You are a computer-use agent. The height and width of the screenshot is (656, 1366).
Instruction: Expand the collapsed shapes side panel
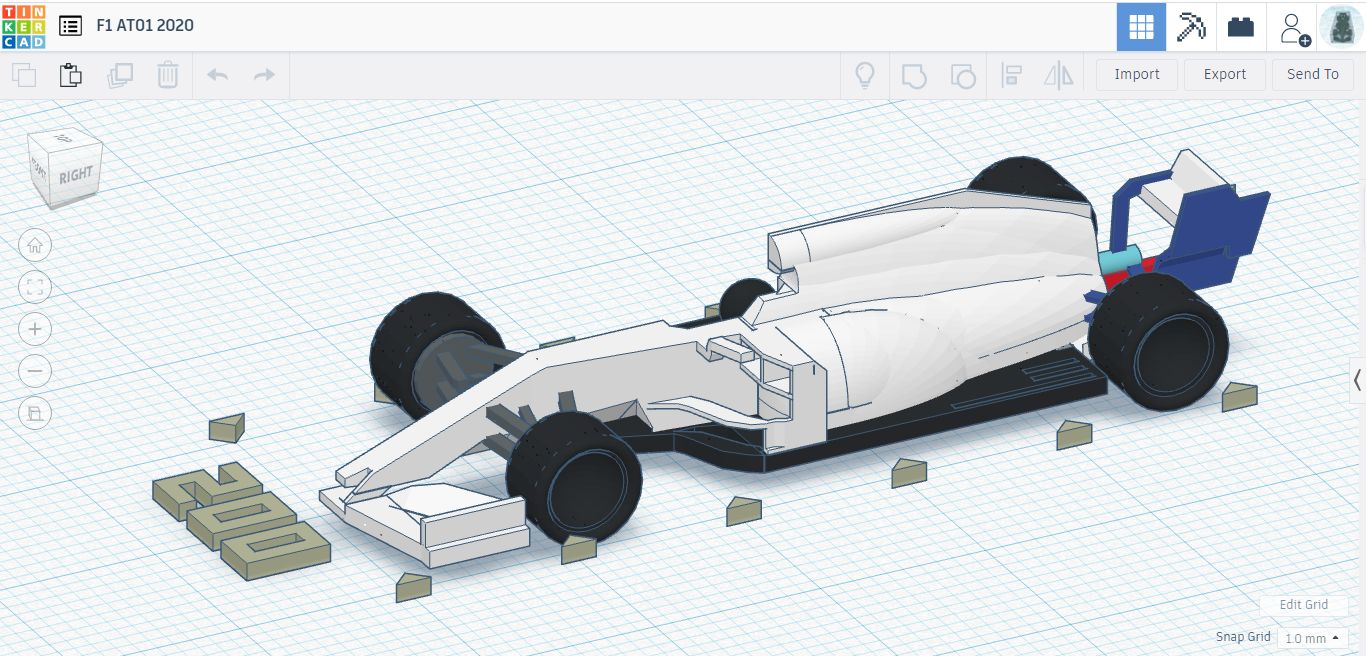pyautogui.click(x=1357, y=380)
